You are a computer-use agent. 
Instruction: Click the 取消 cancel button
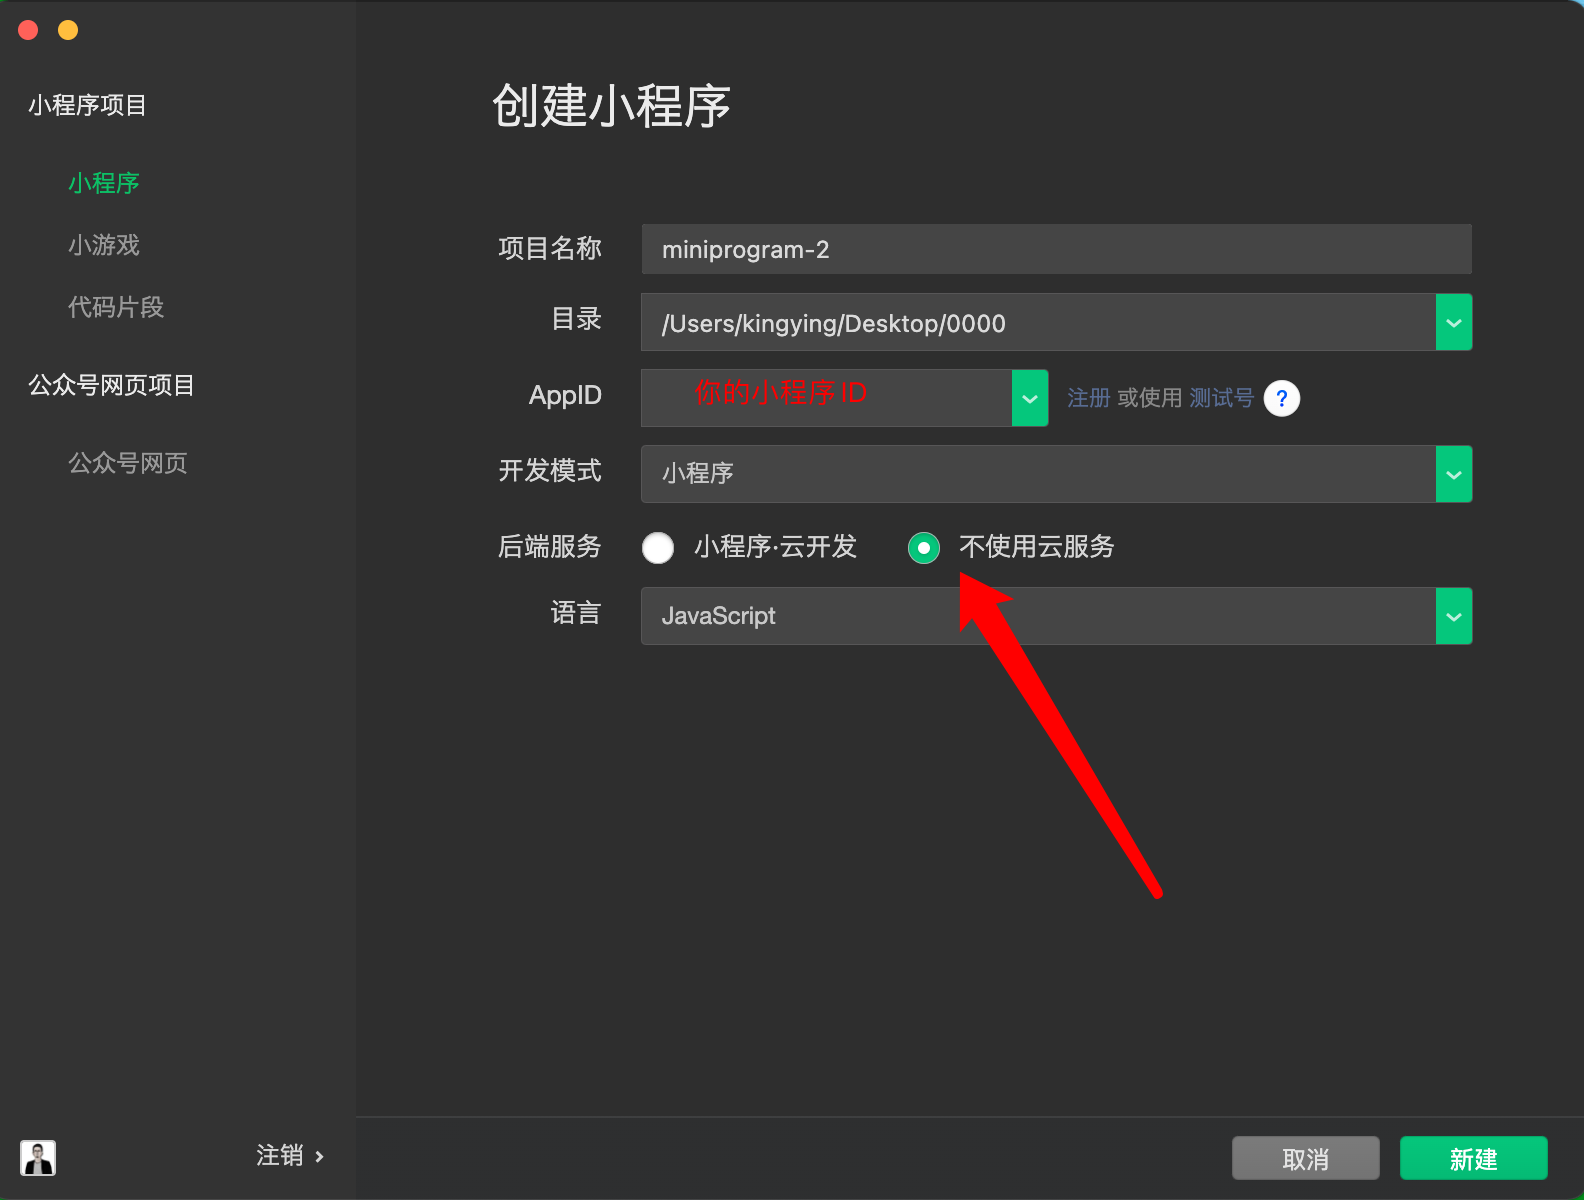click(1306, 1158)
